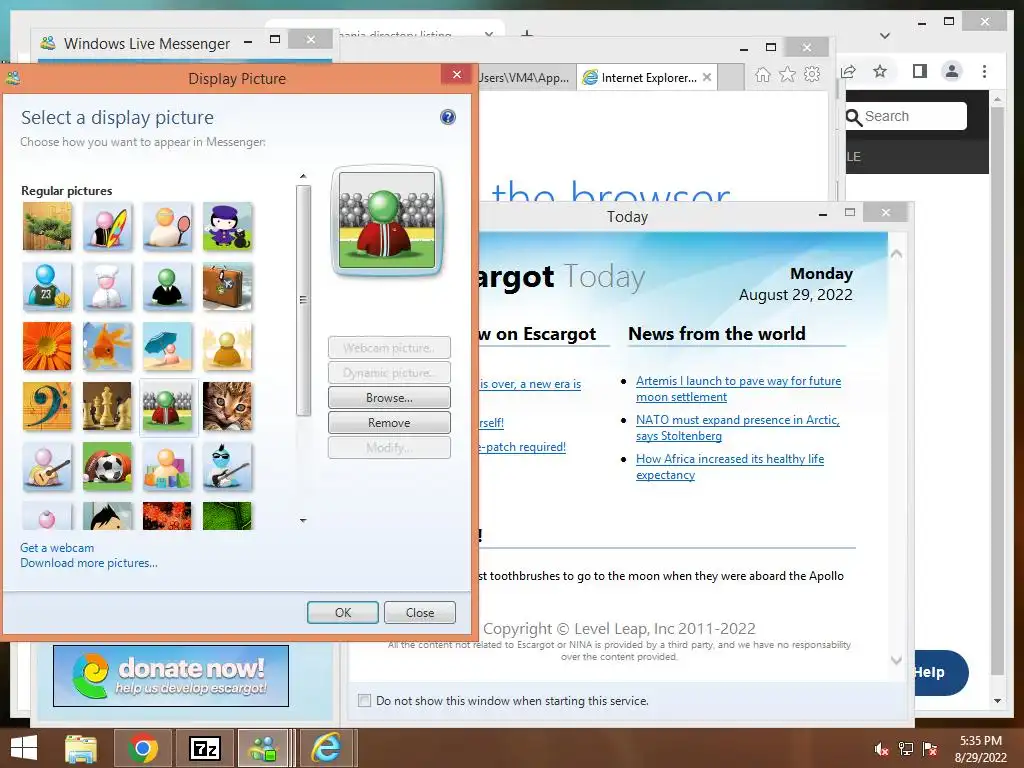Image resolution: width=1024 pixels, height=768 pixels.
Task: Open Download more pictures link
Action: pos(89,563)
